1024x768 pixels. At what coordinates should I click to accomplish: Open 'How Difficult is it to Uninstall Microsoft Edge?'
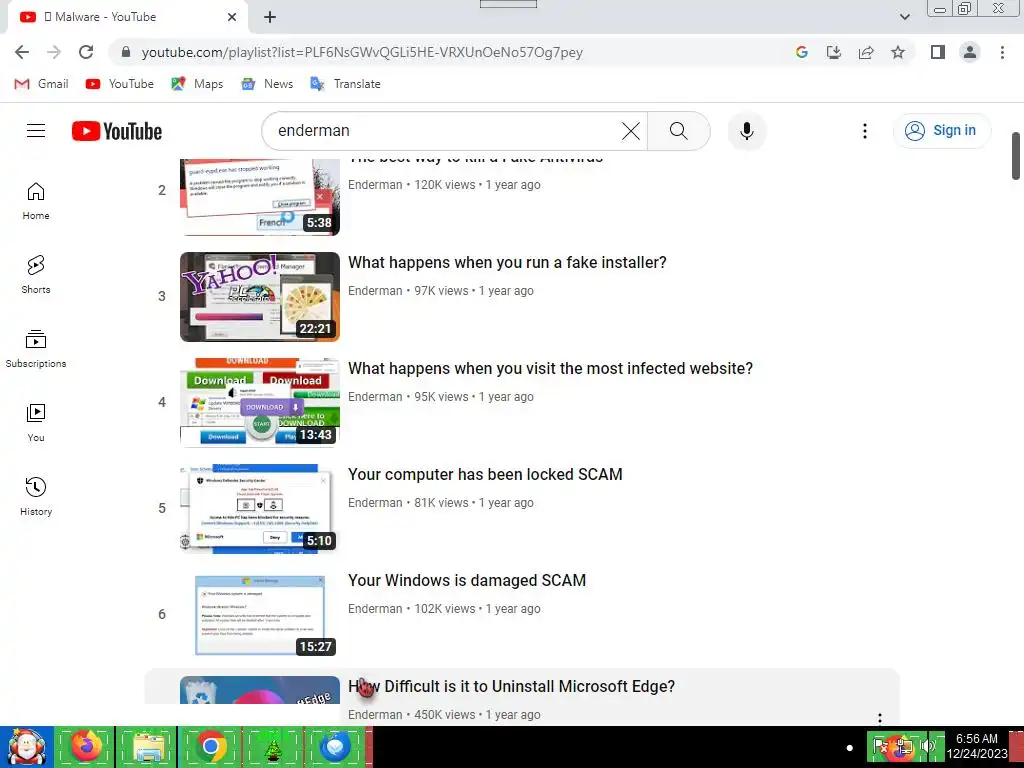[511, 686]
